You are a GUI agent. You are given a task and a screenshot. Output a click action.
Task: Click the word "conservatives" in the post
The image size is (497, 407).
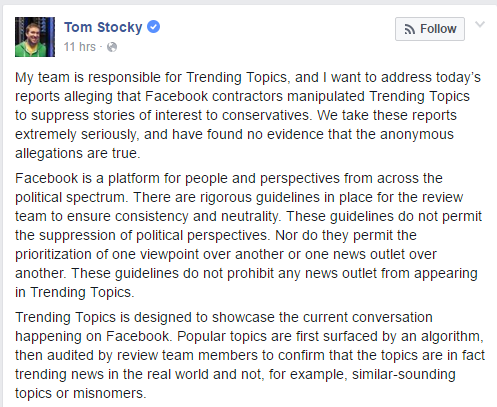click(267, 115)
